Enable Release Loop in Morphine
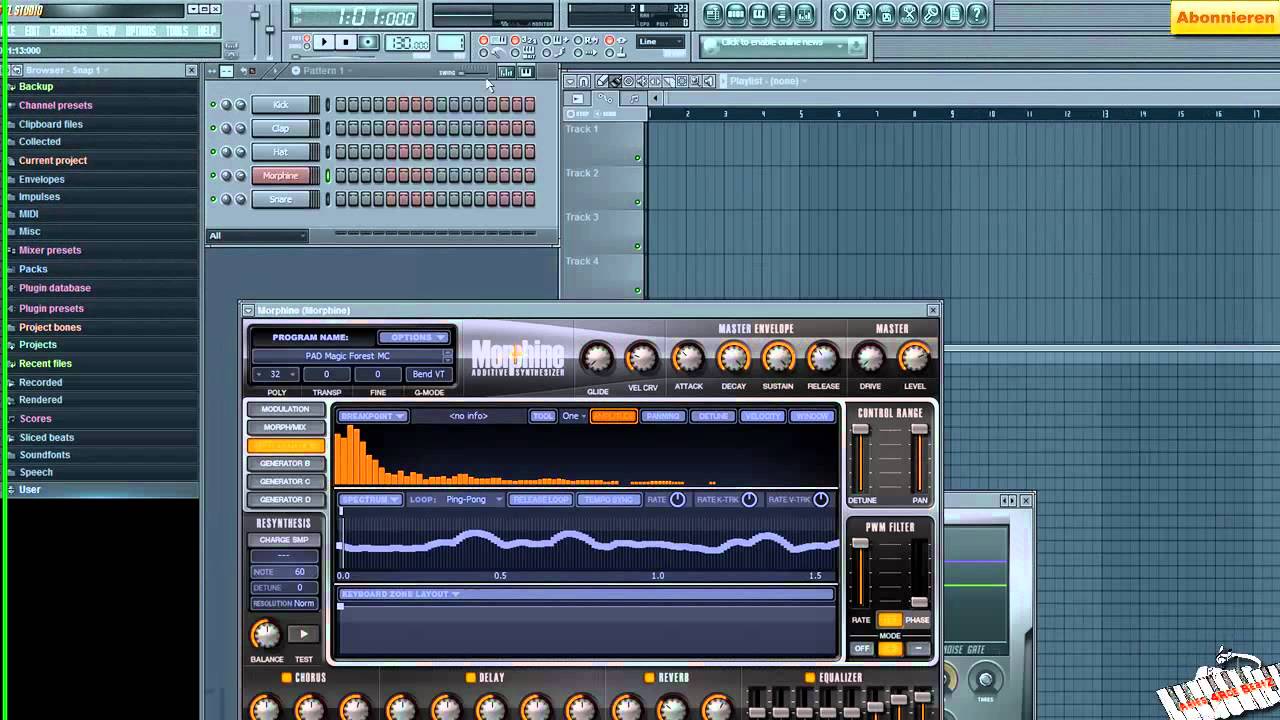This screenshot has height=720, width=1280. point(540,499)
